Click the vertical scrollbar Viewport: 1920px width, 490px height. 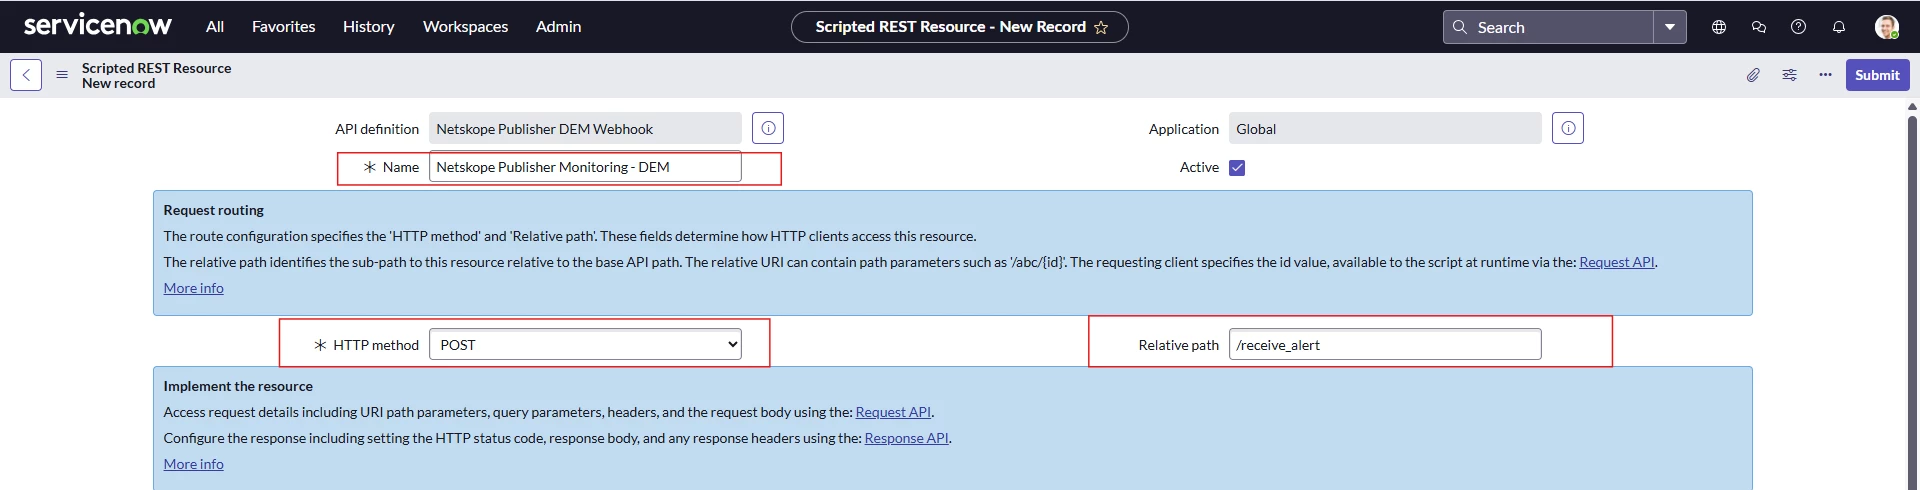1912,300
